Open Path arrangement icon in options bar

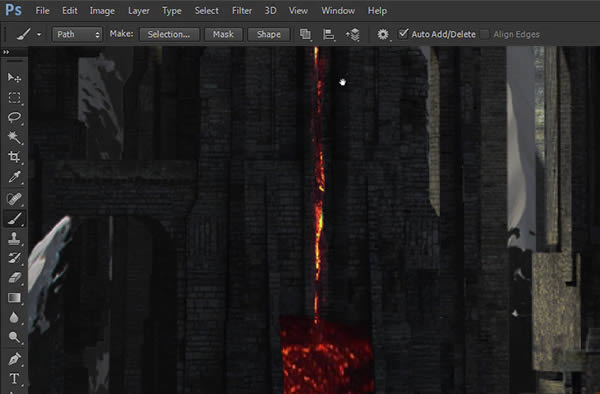tap(353, 34)
